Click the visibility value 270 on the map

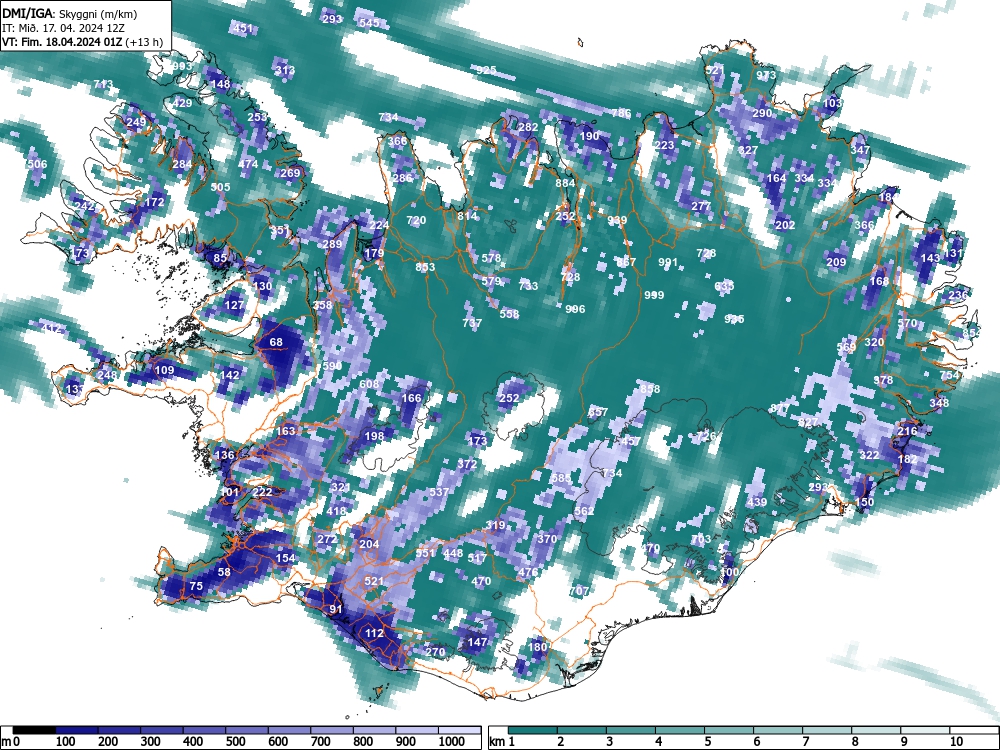(435, 652)
